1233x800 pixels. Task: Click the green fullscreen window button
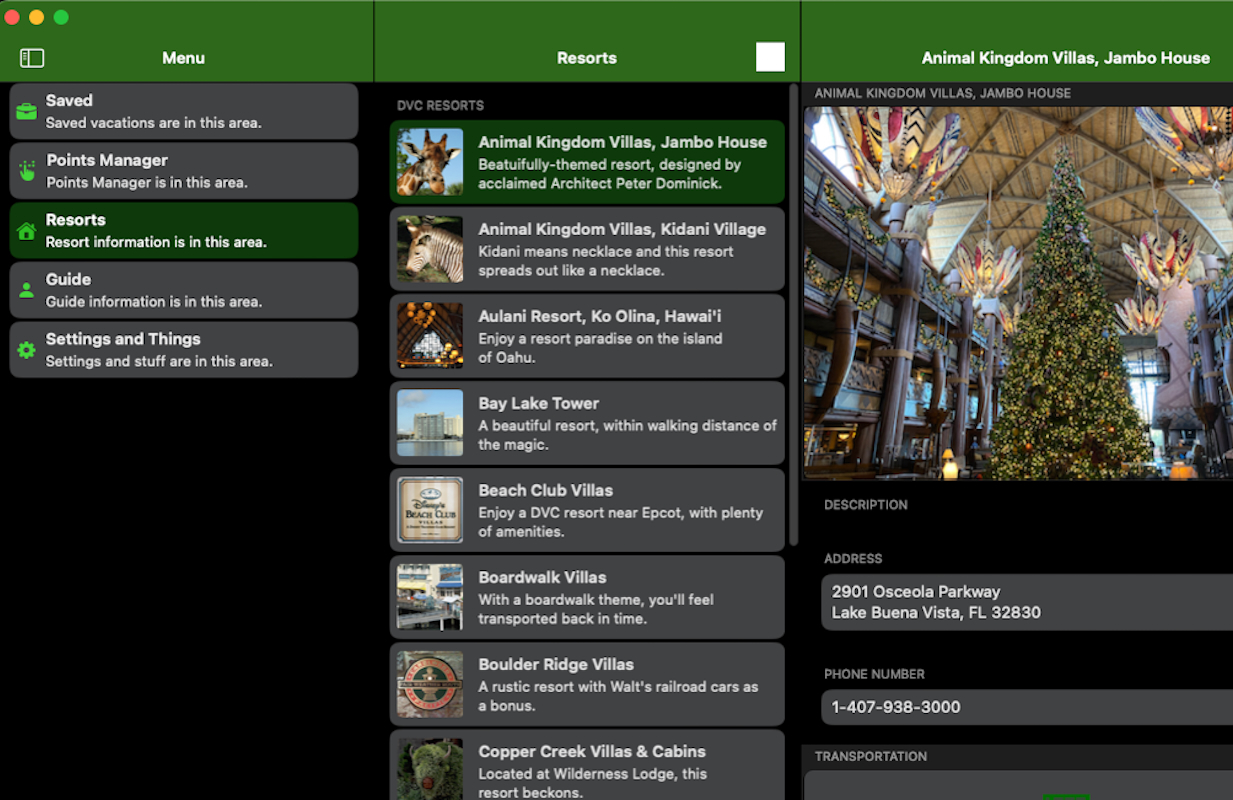click(61, 17)
